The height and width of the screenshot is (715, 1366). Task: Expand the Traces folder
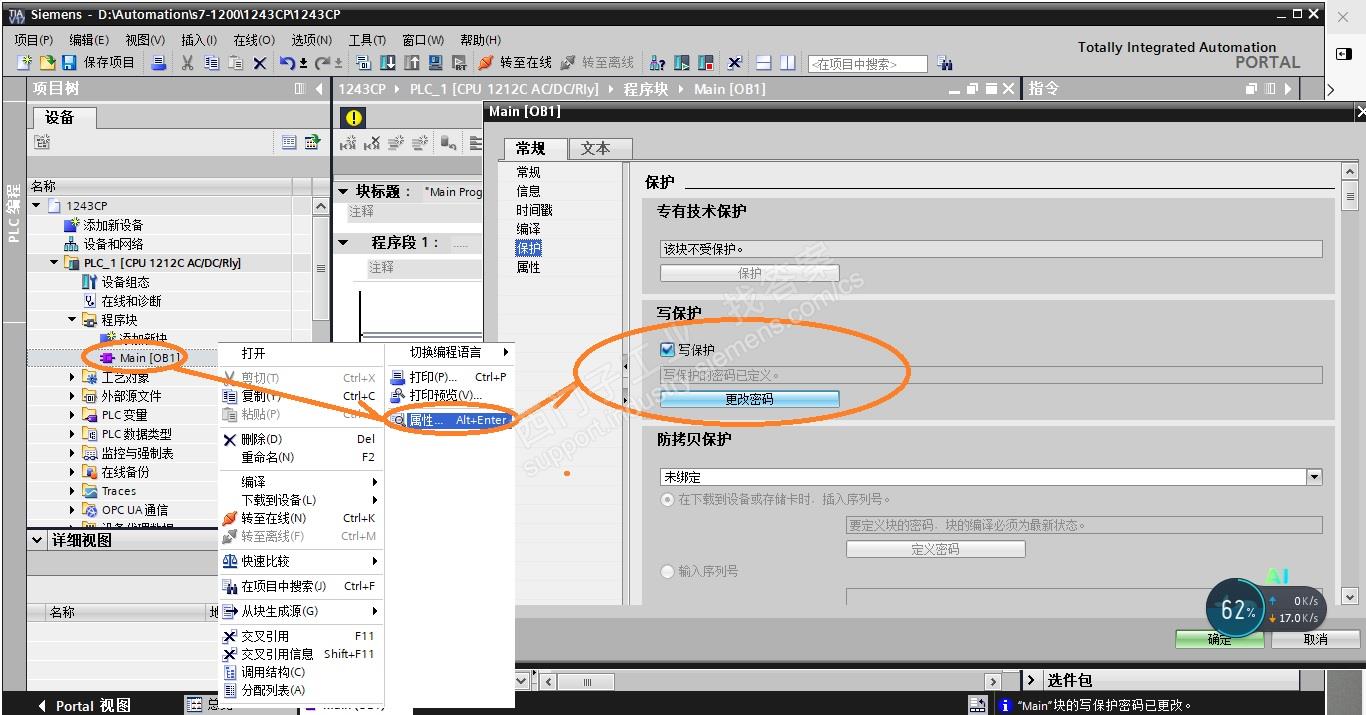point(72,491)
